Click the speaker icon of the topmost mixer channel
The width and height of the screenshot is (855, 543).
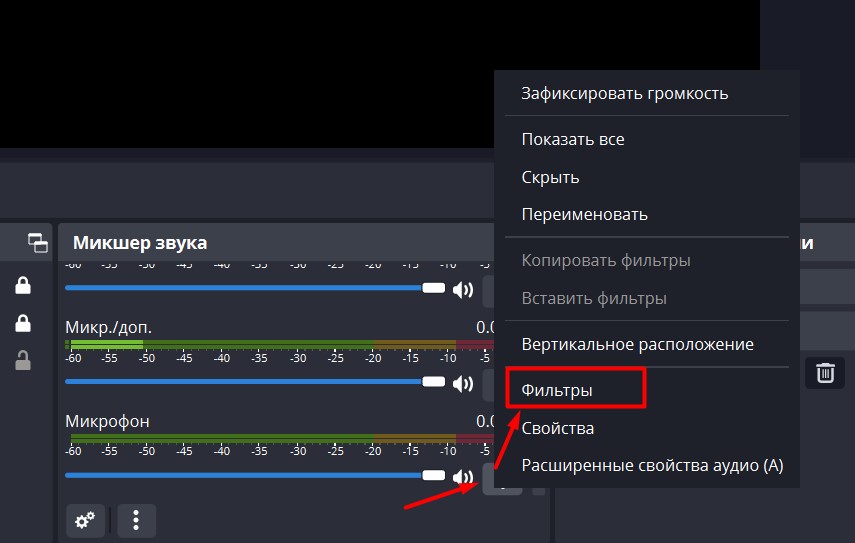pos(462,290)
